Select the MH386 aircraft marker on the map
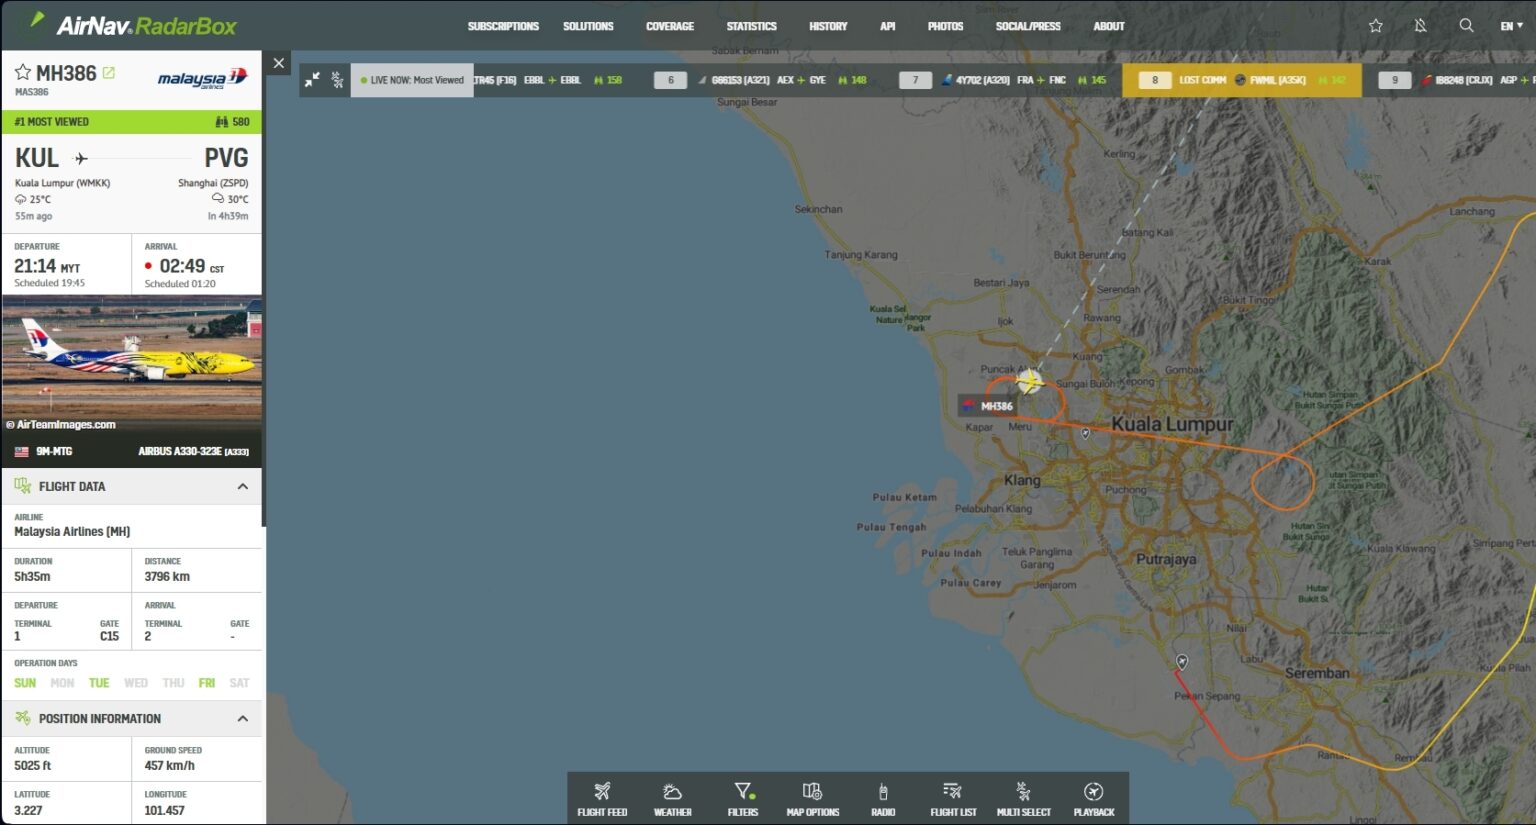The image size is (1536, 825). point(1030,380)
